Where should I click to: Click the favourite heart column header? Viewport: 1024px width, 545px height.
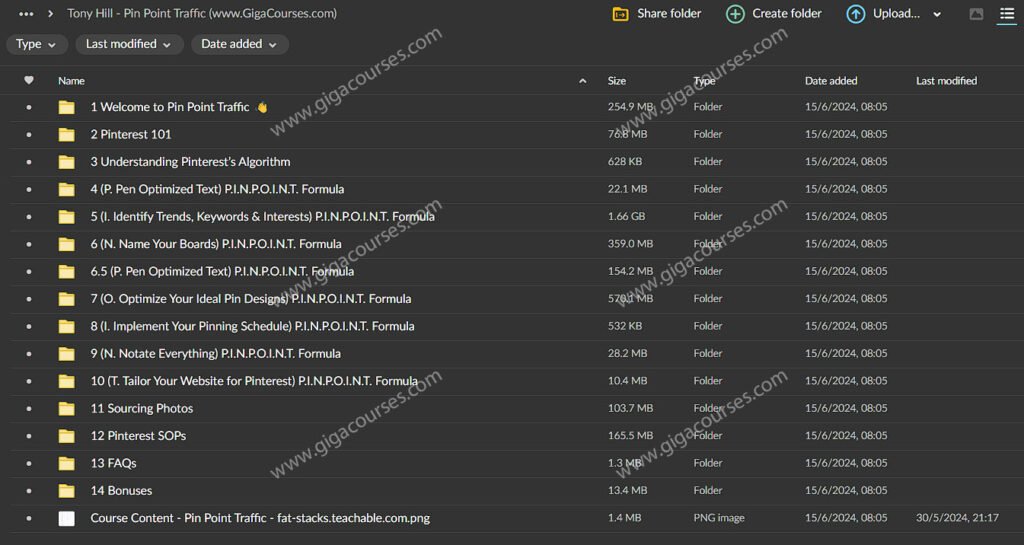(x=29, y=80)
